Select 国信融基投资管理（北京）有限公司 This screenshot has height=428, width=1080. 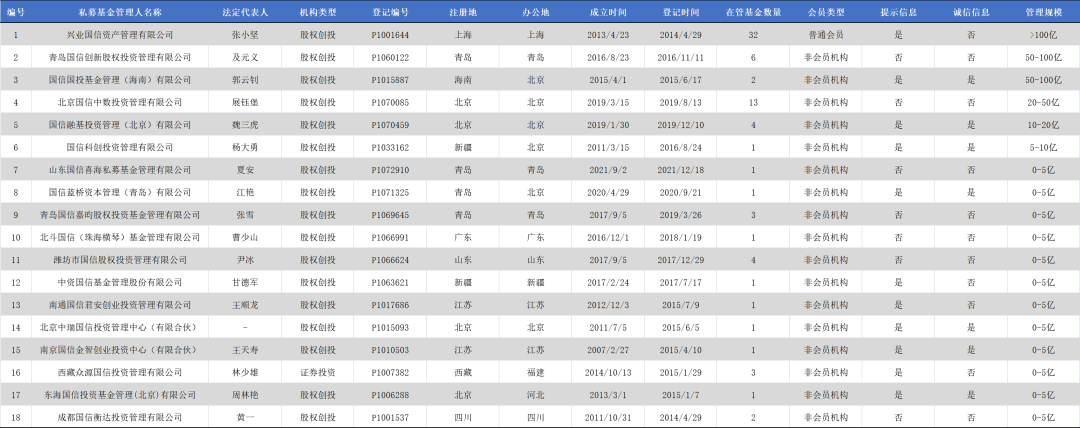(x=120, y=125)
